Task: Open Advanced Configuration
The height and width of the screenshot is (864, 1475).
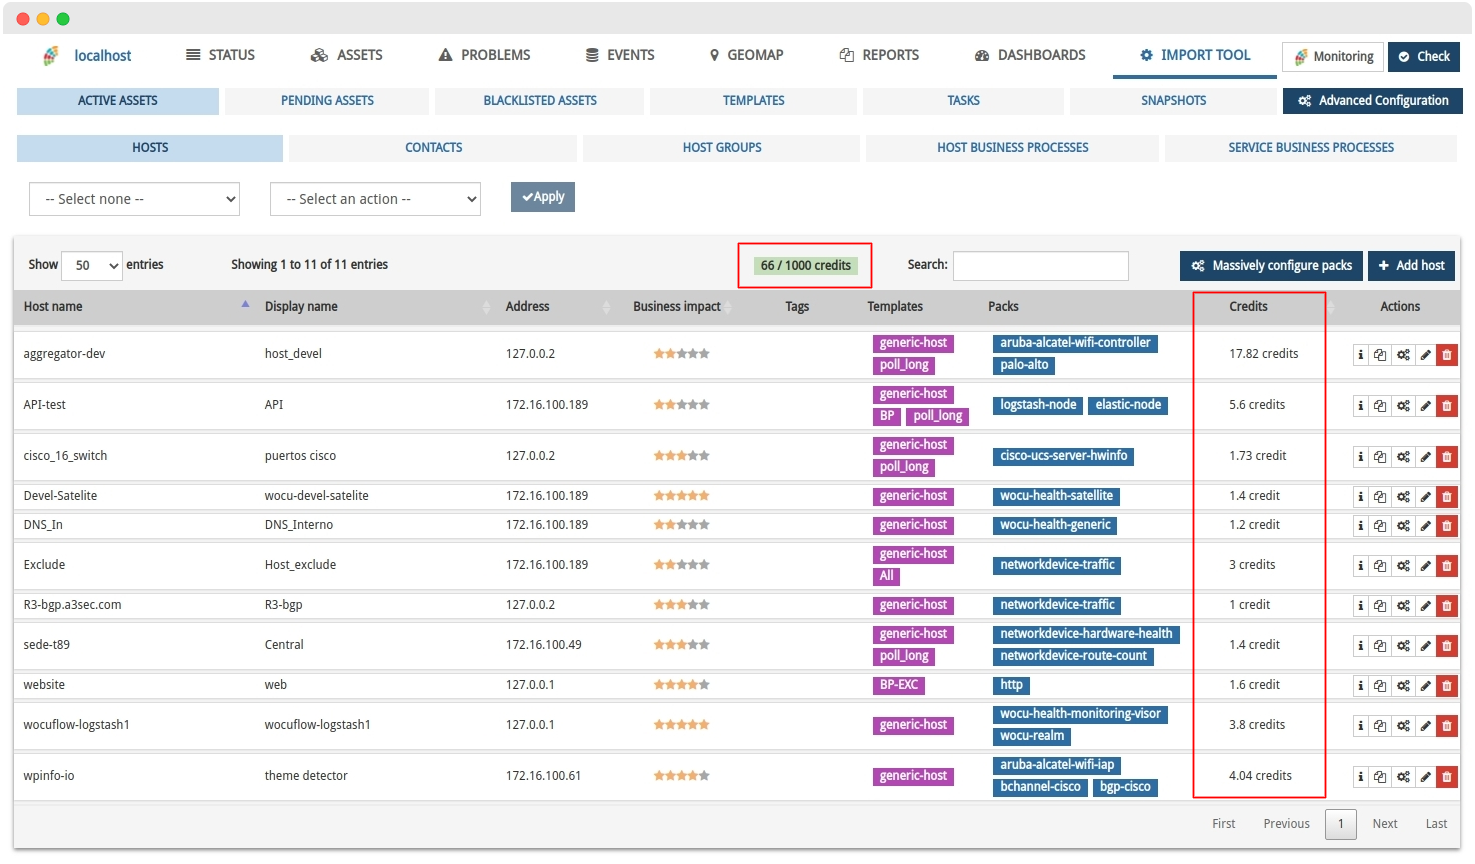Action: [1373, 101]
